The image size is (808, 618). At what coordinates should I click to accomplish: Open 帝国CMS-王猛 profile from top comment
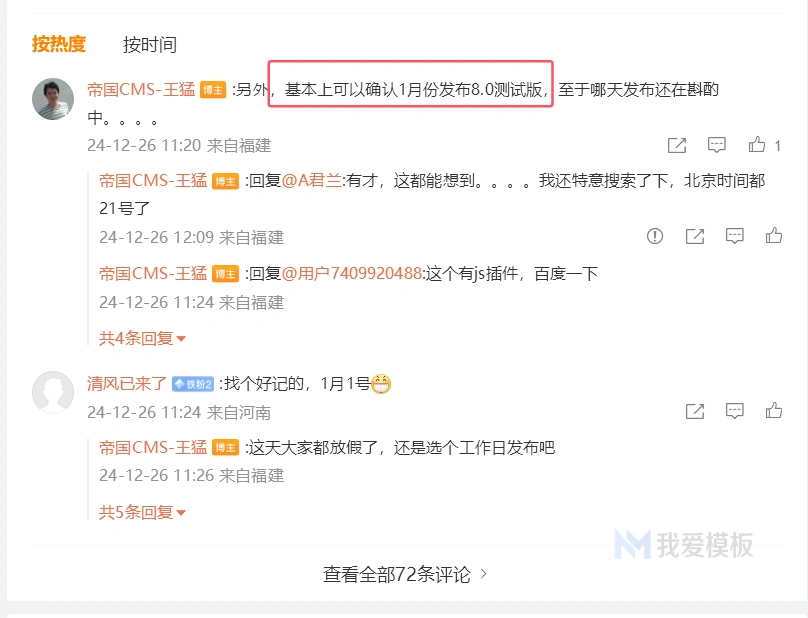pyautogui.click(x=141, y=90)
